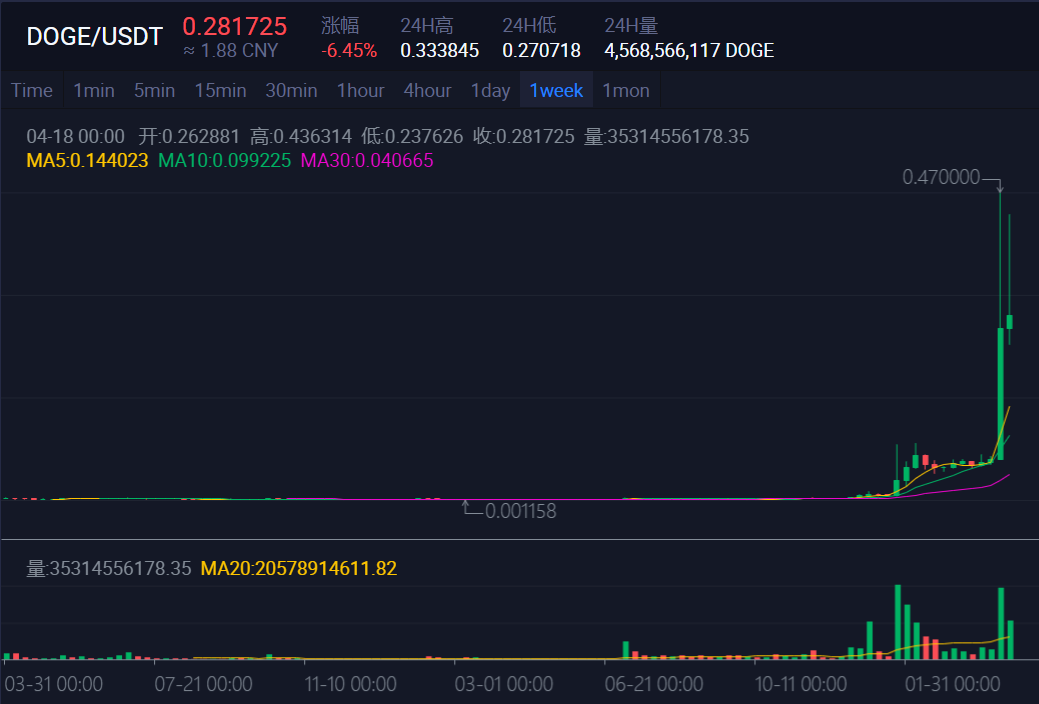Image resolution: width=1039 pixels, height=704 pixels.
Task: Click the 24H low value 0.270718
Action: point(541,50)
